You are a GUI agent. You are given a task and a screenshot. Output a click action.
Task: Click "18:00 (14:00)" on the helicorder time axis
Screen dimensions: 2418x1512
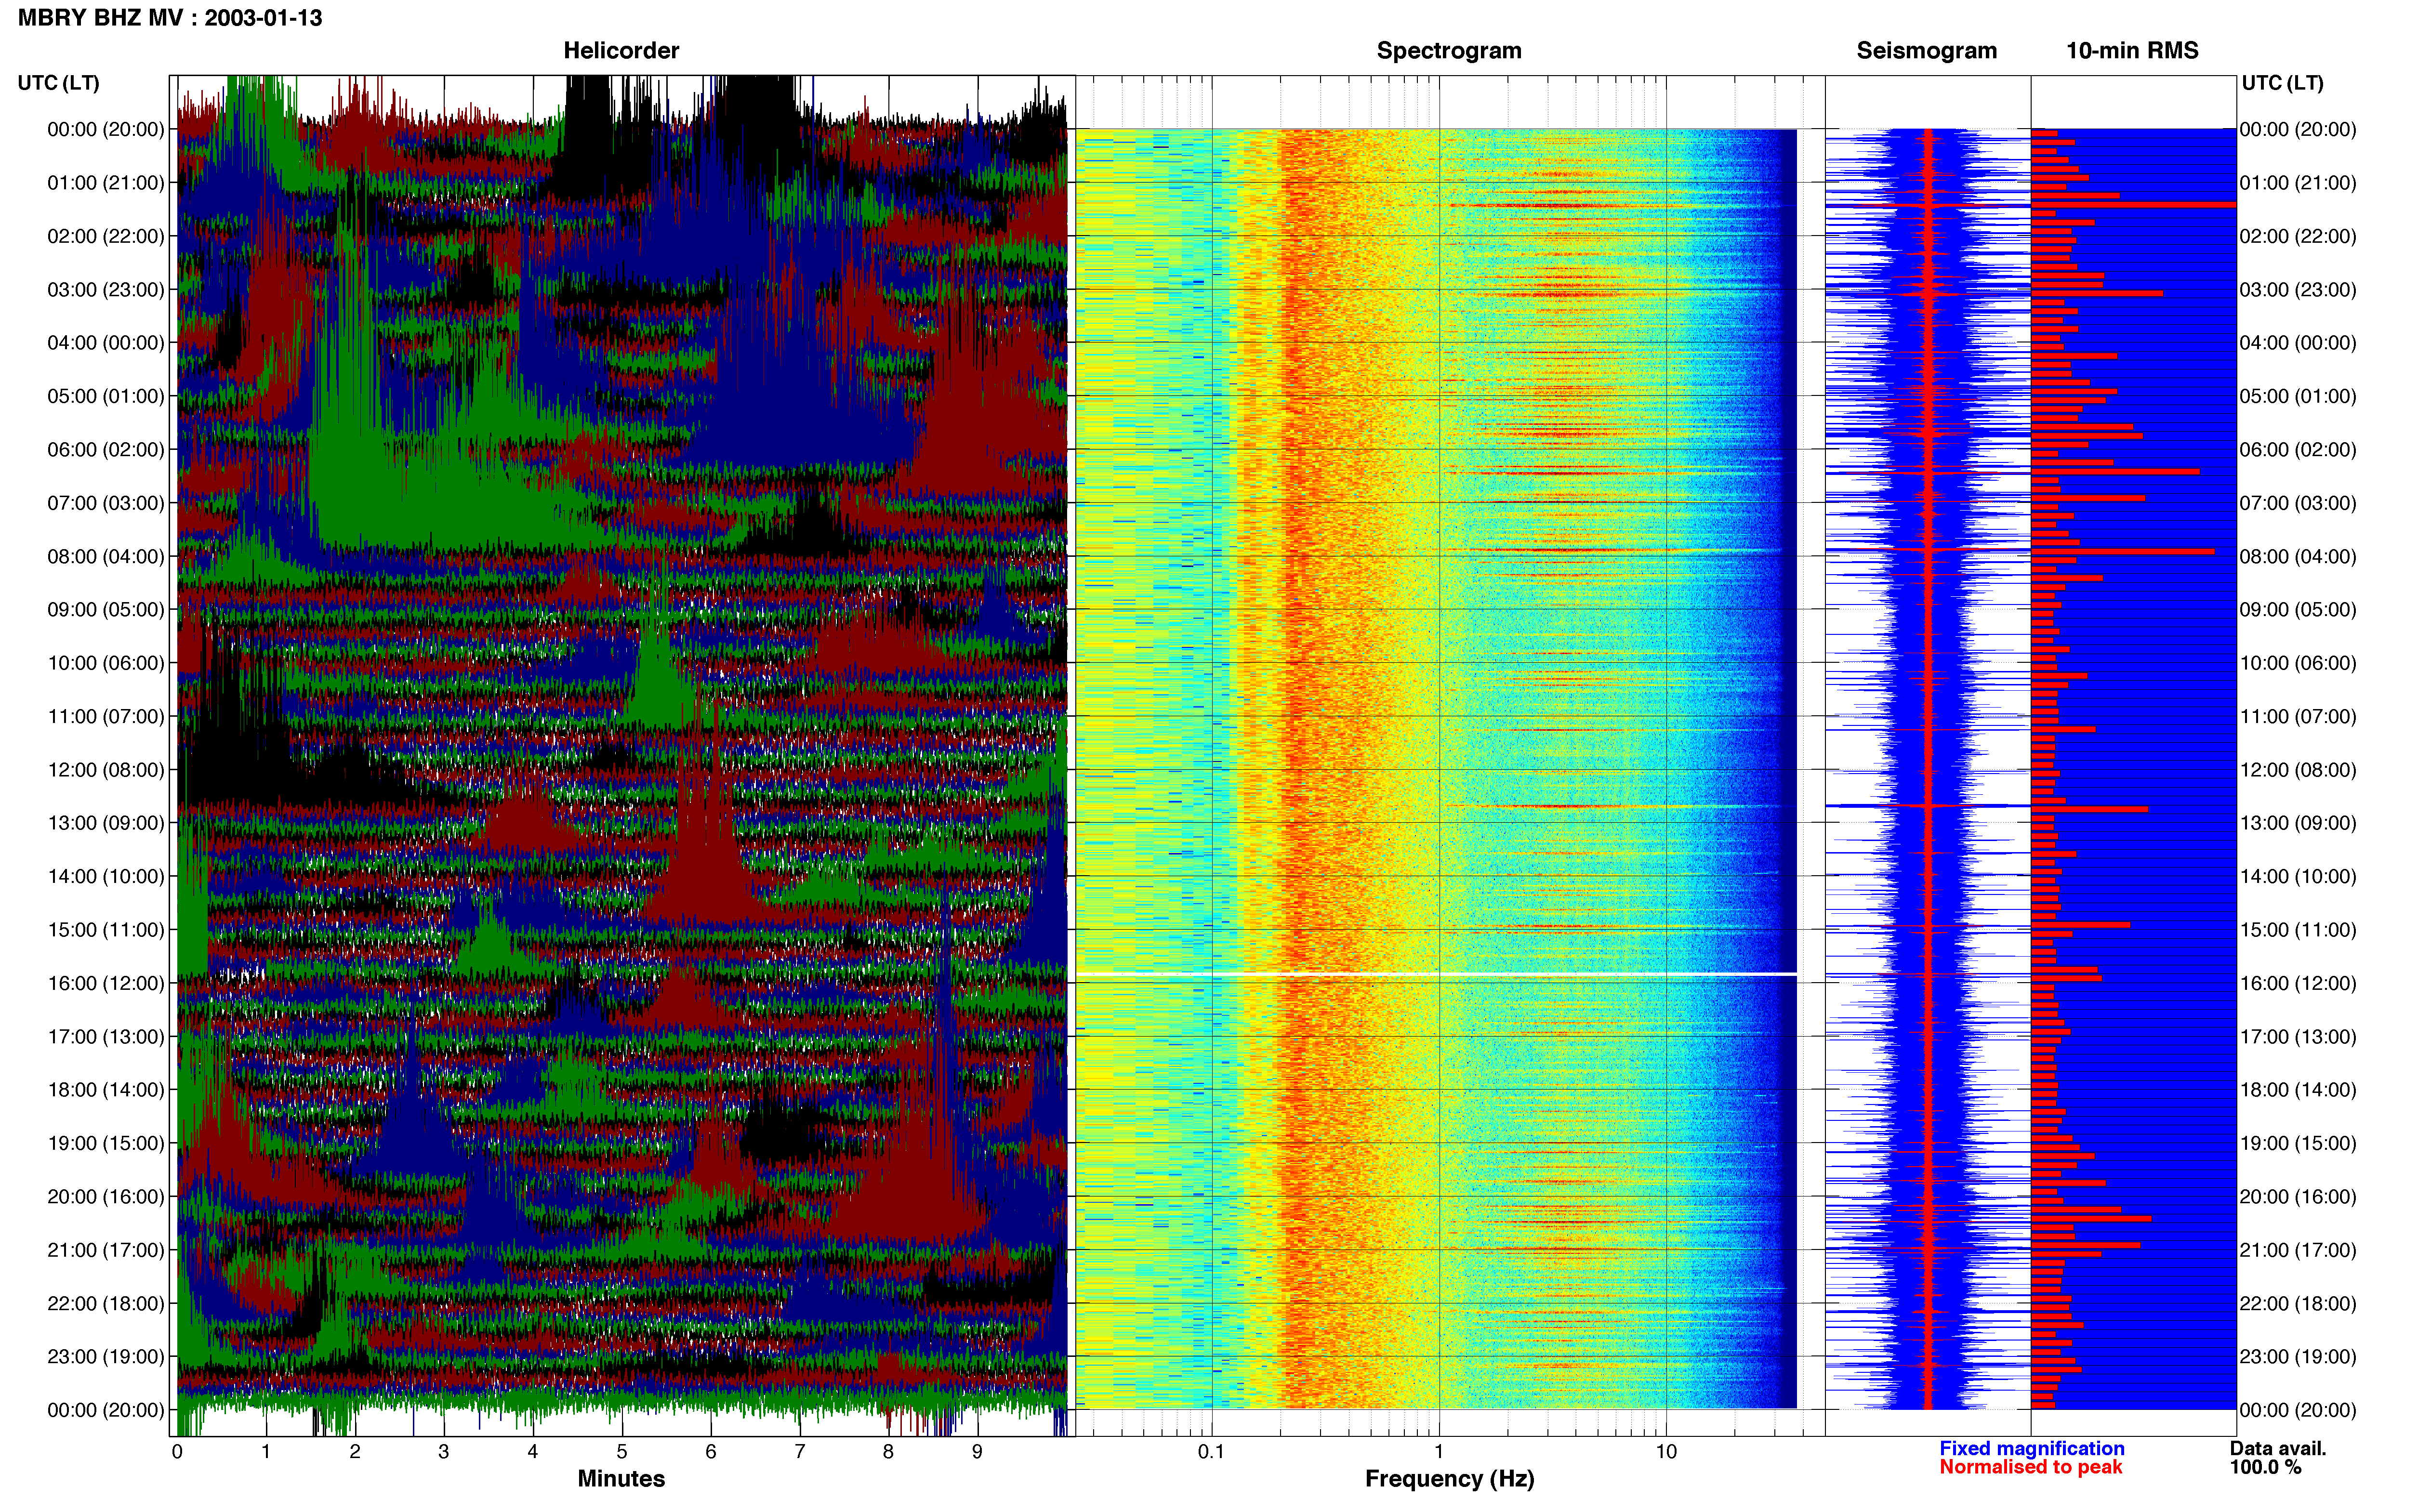click(106, 1090)
